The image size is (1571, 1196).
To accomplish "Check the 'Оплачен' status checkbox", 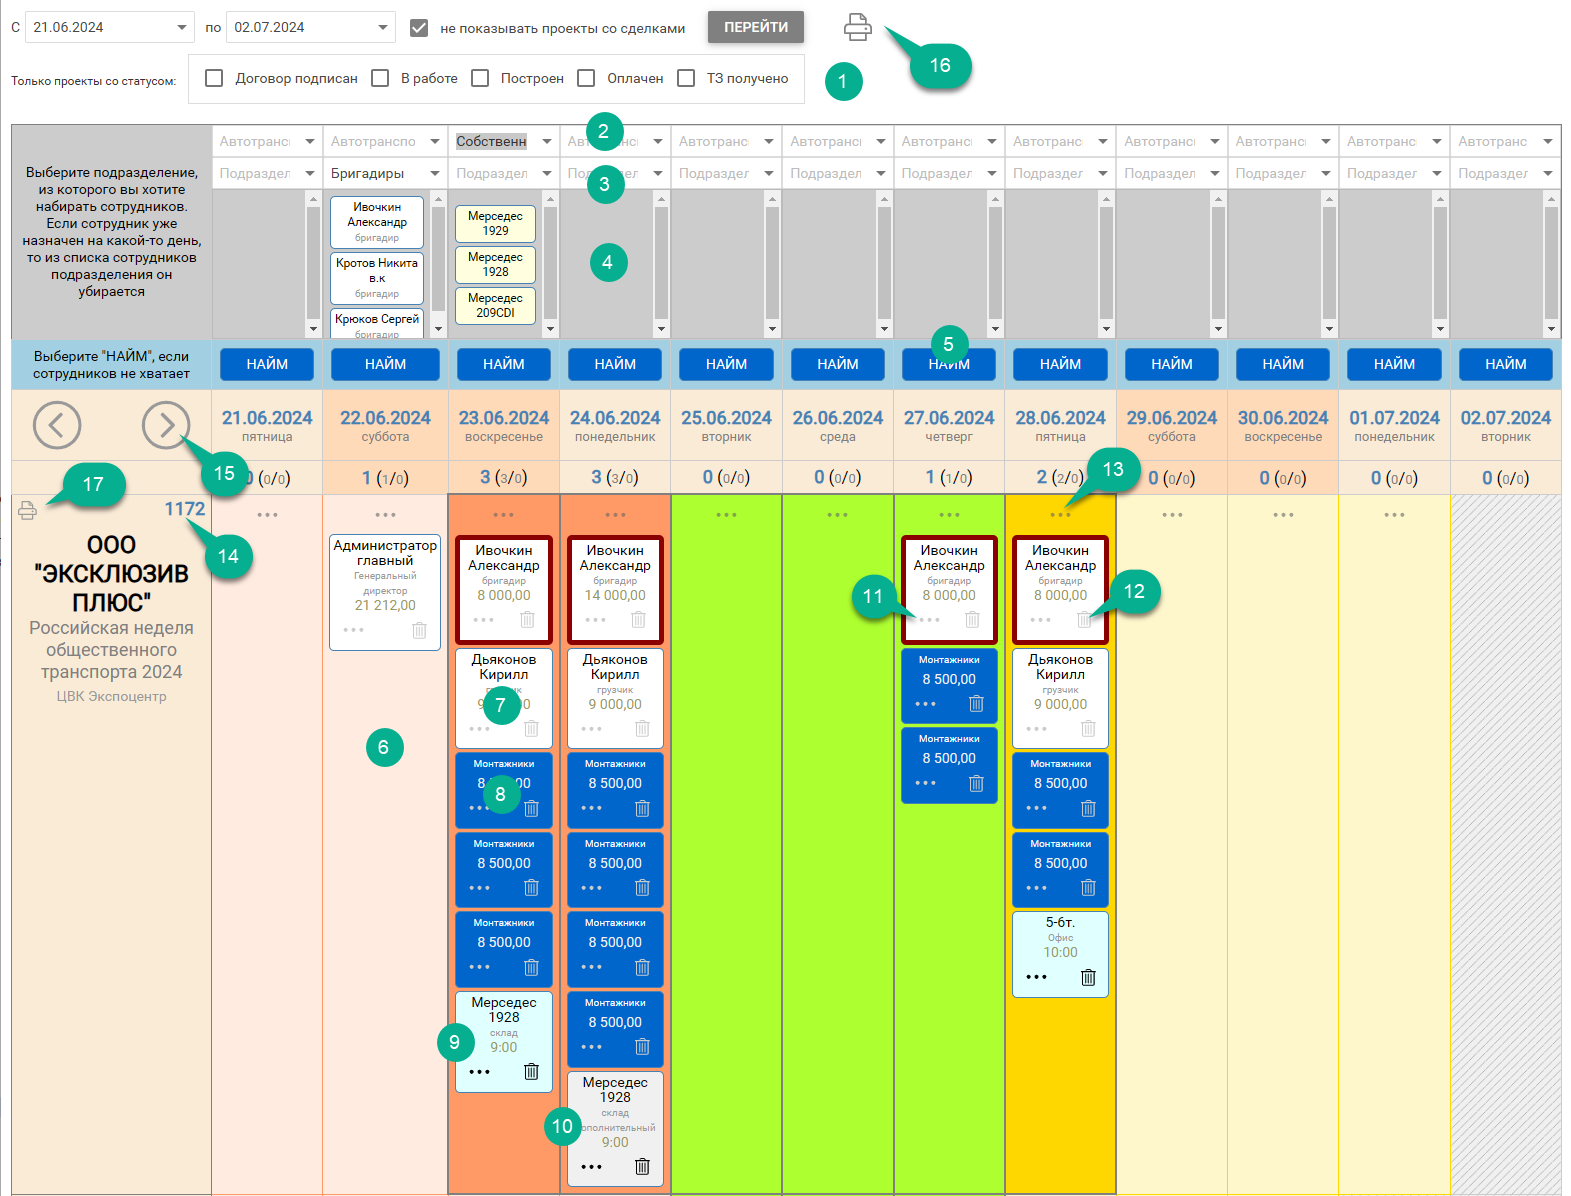I will click(x=586, y=78).
